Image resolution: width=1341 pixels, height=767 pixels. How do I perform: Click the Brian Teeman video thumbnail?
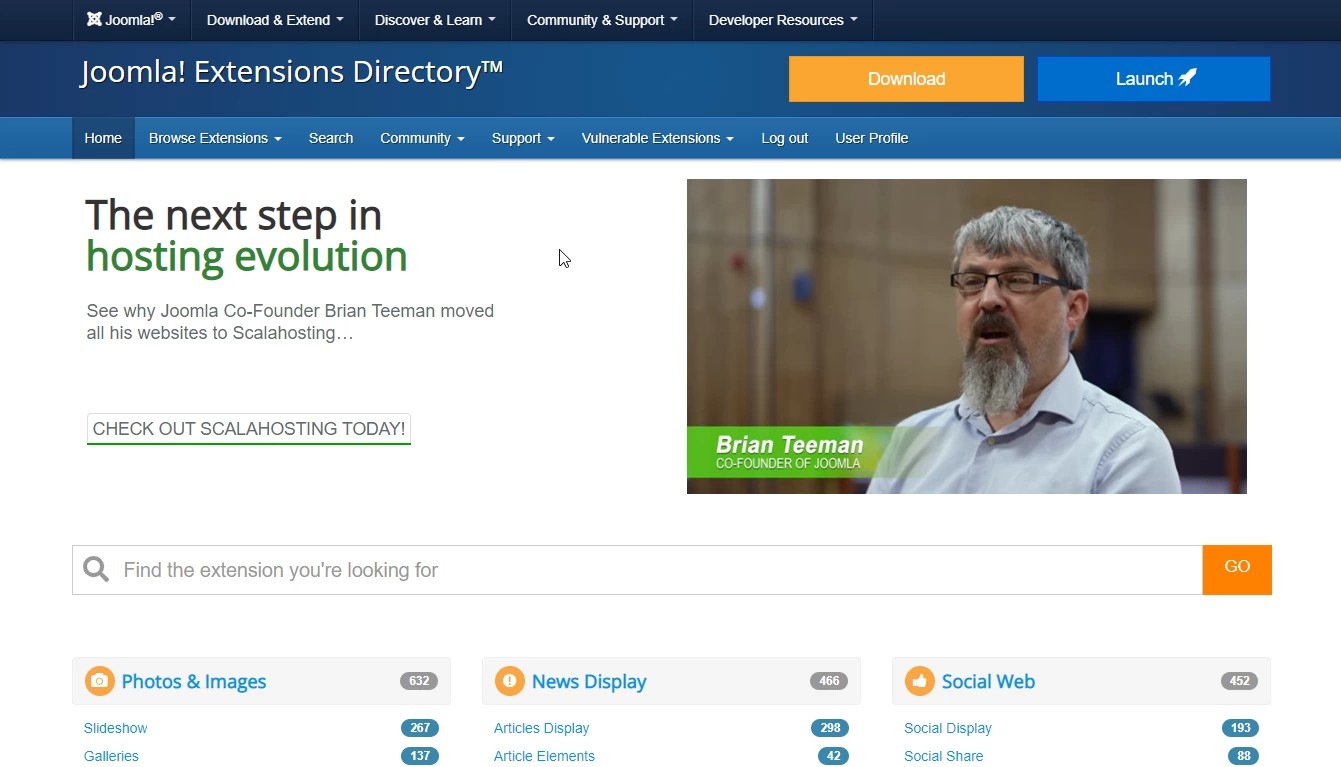[x=967, y=336]
